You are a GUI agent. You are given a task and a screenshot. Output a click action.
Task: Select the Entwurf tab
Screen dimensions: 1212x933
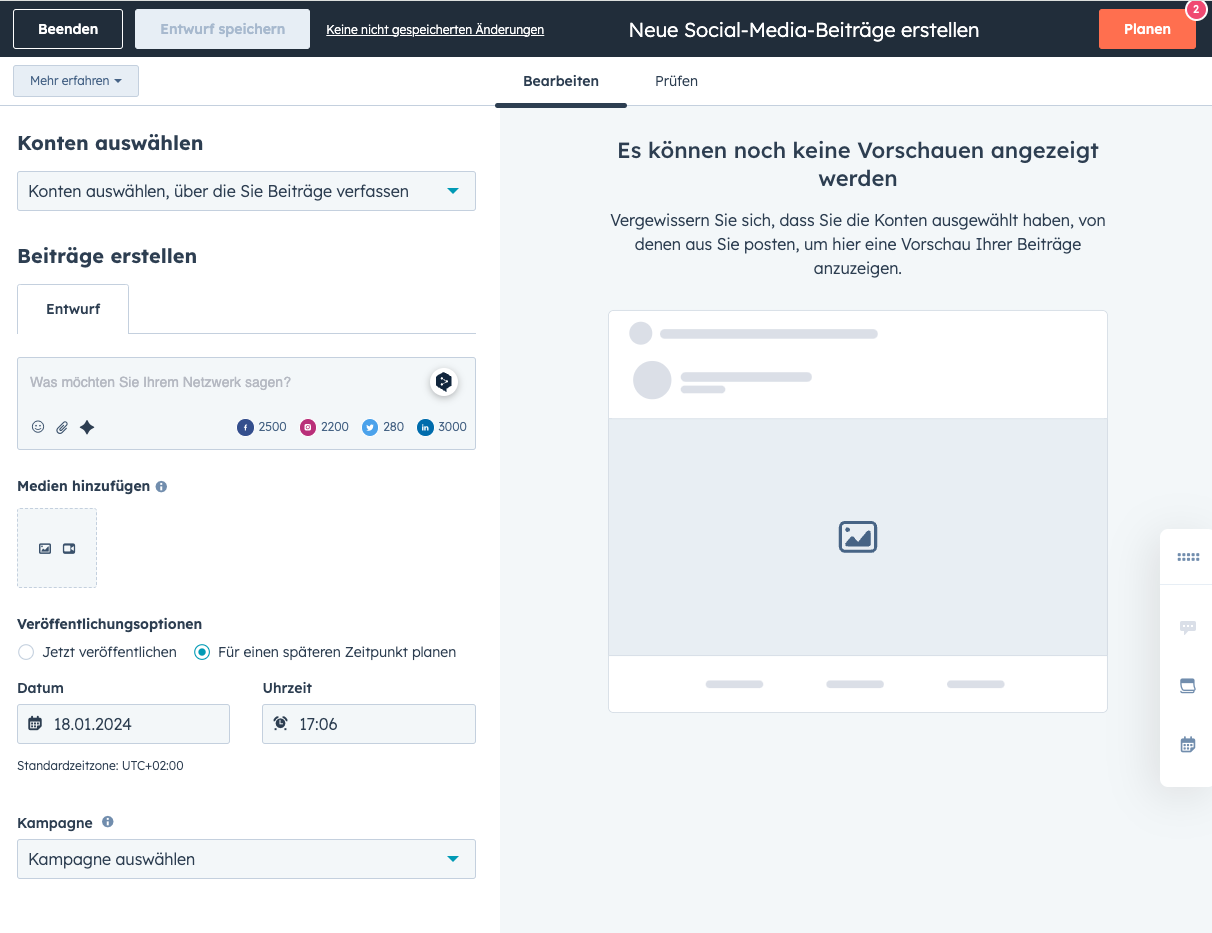(x=72, y=309)
